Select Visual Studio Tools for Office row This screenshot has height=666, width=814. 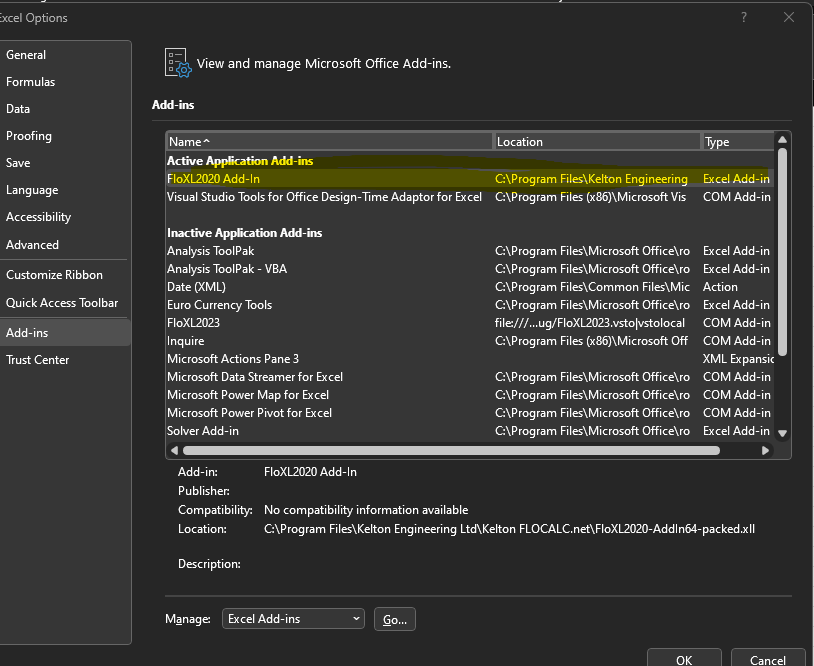tap(469, 197)
